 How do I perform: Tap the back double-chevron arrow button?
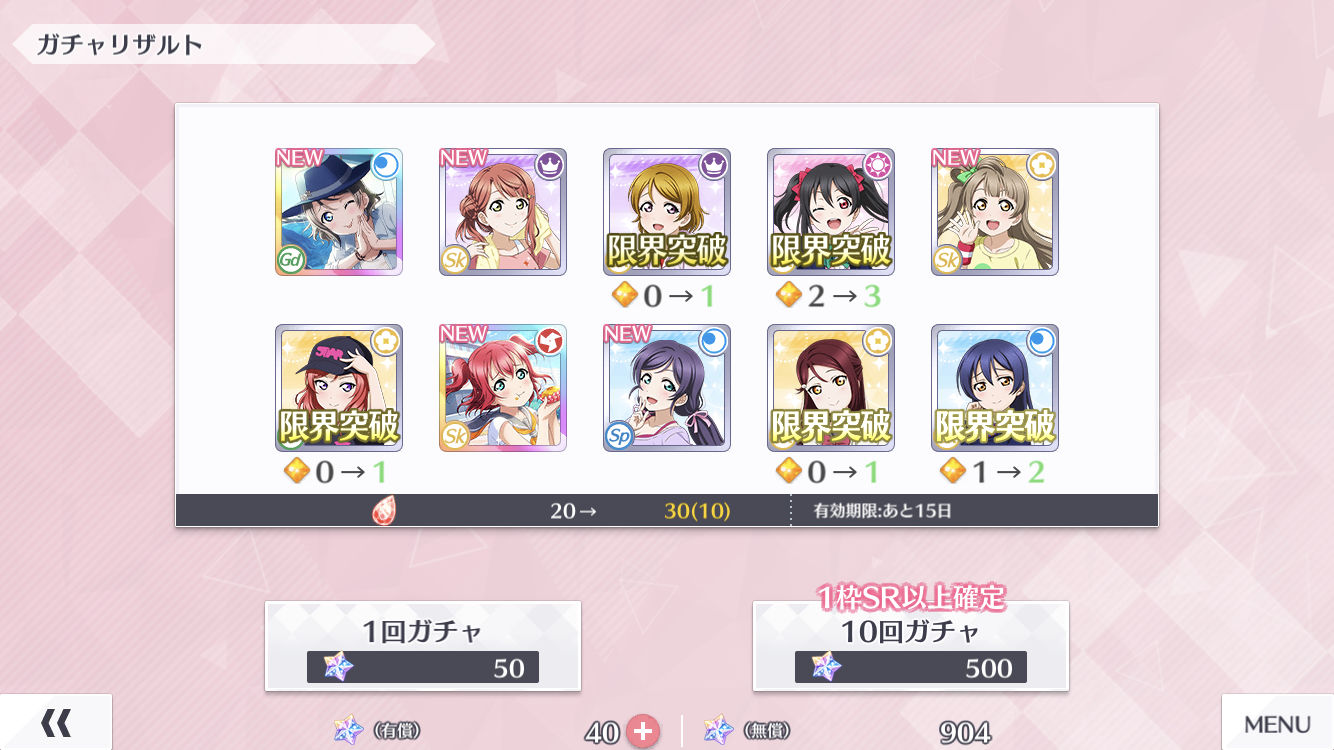point(56,722)
